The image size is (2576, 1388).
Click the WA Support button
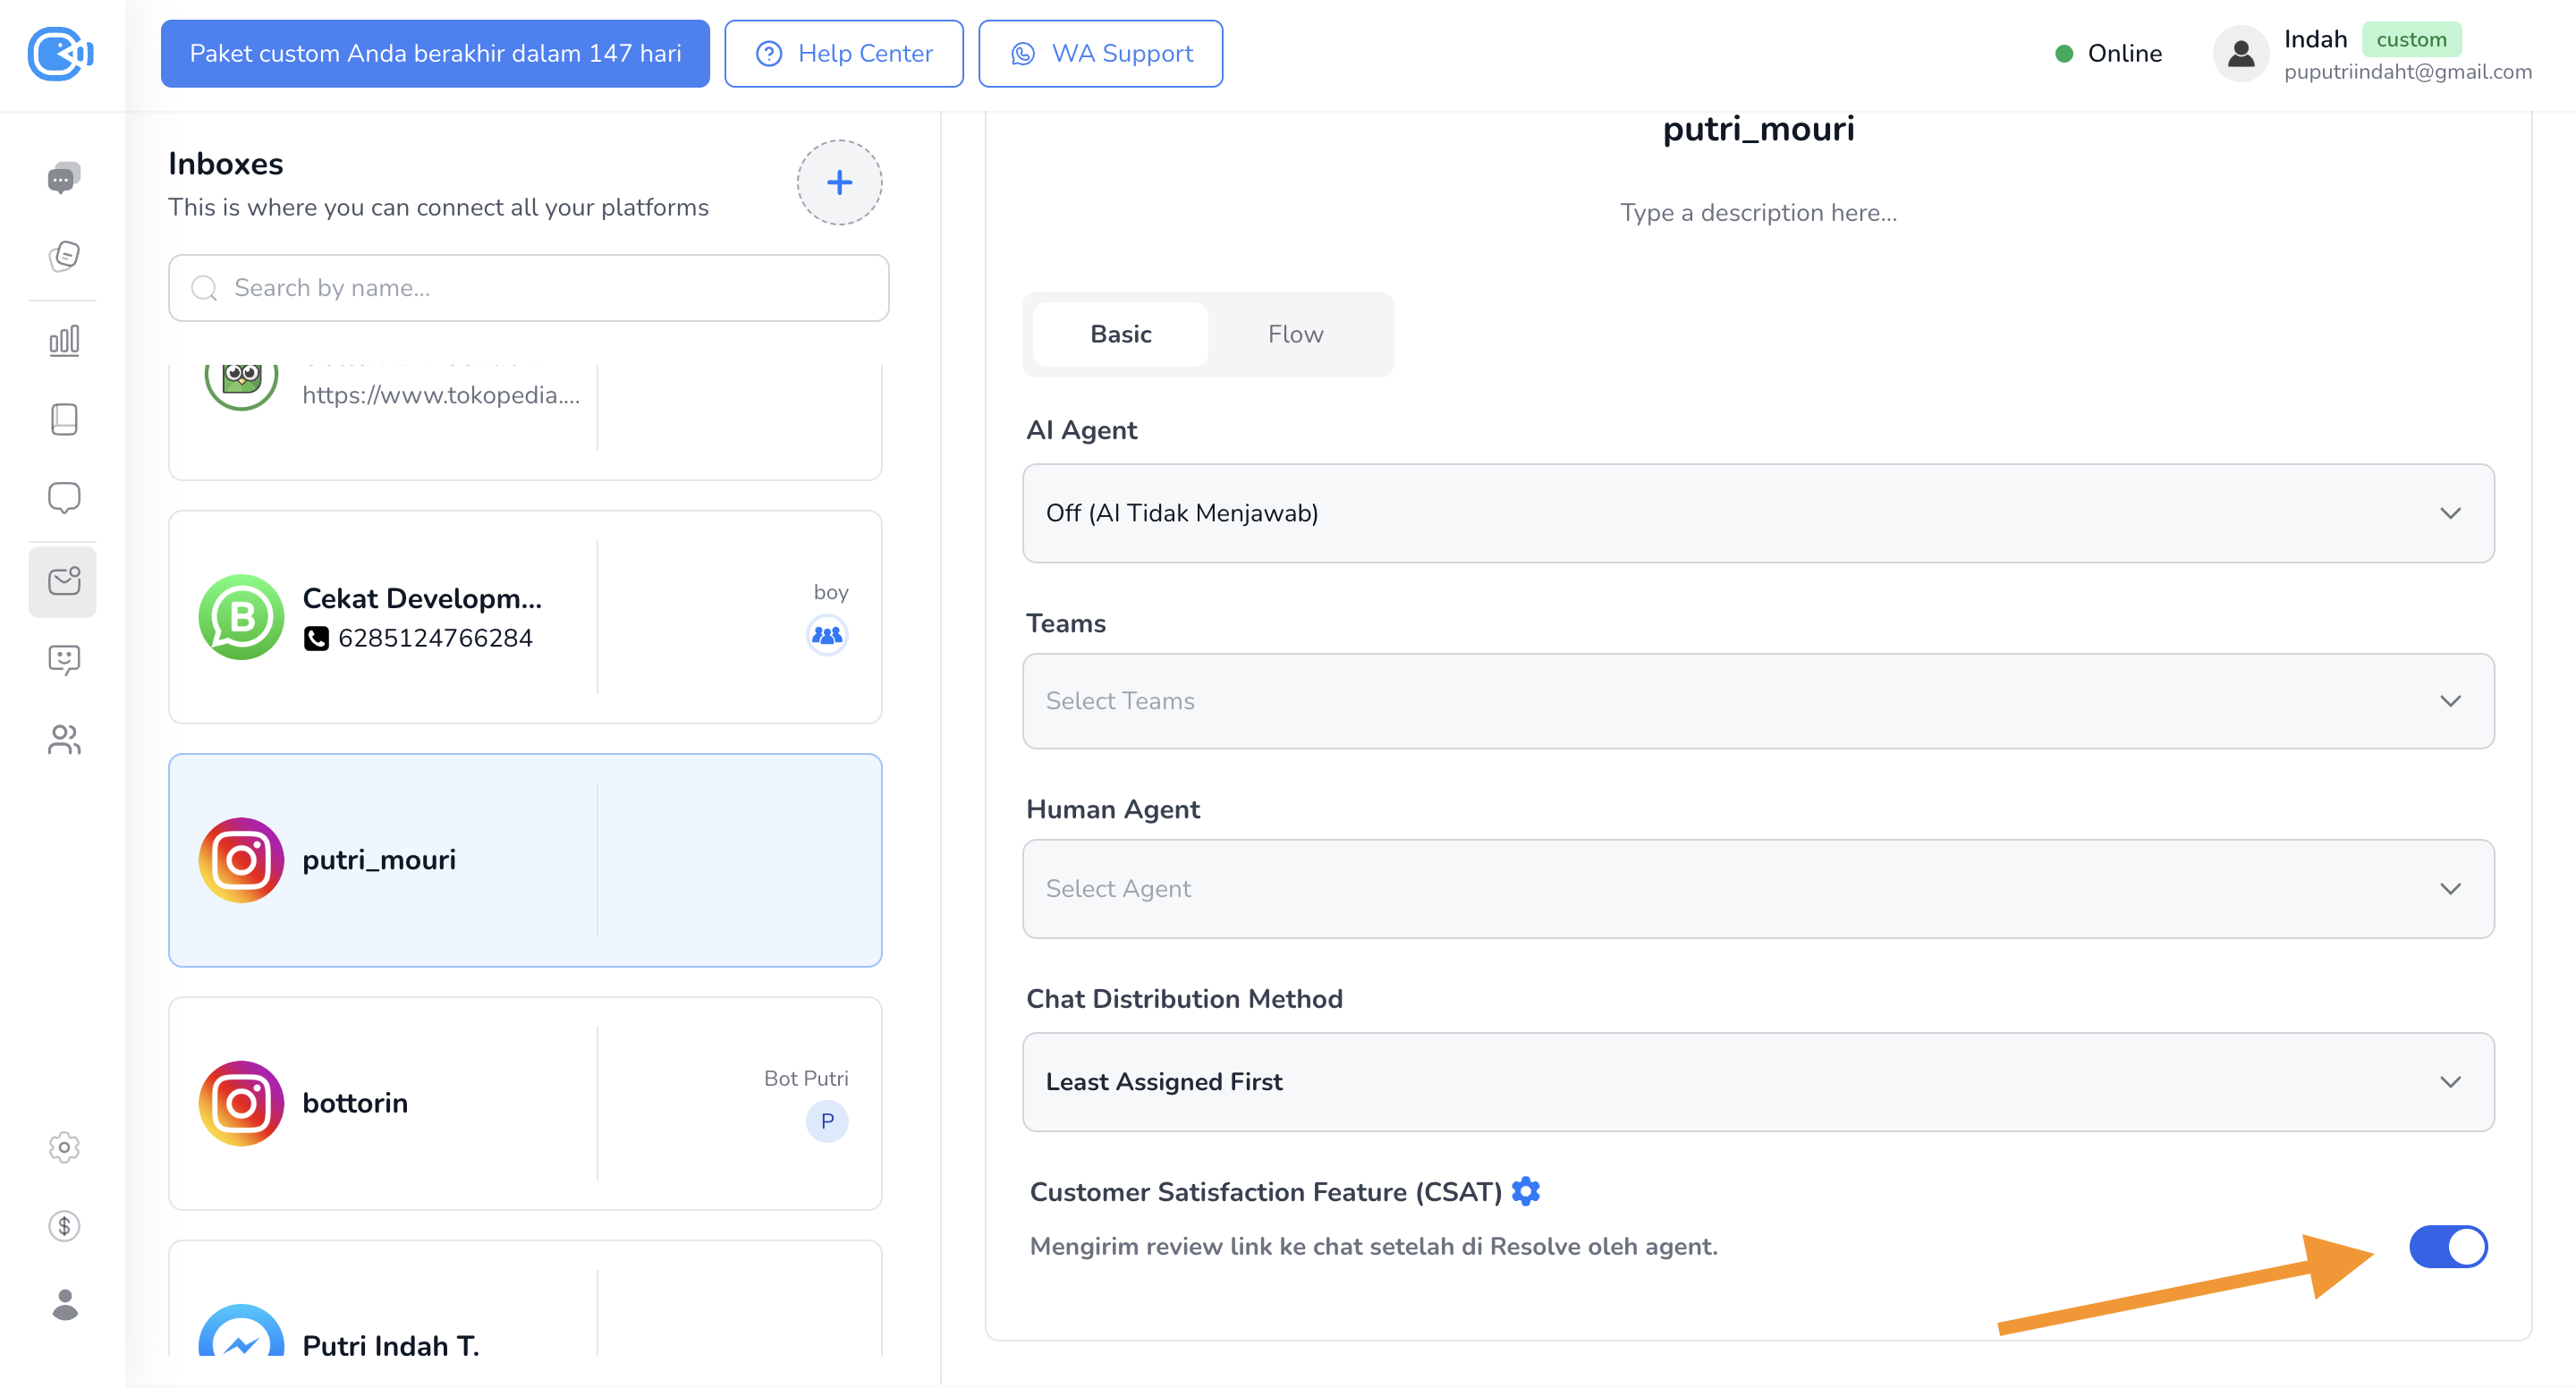(1100, 53)
